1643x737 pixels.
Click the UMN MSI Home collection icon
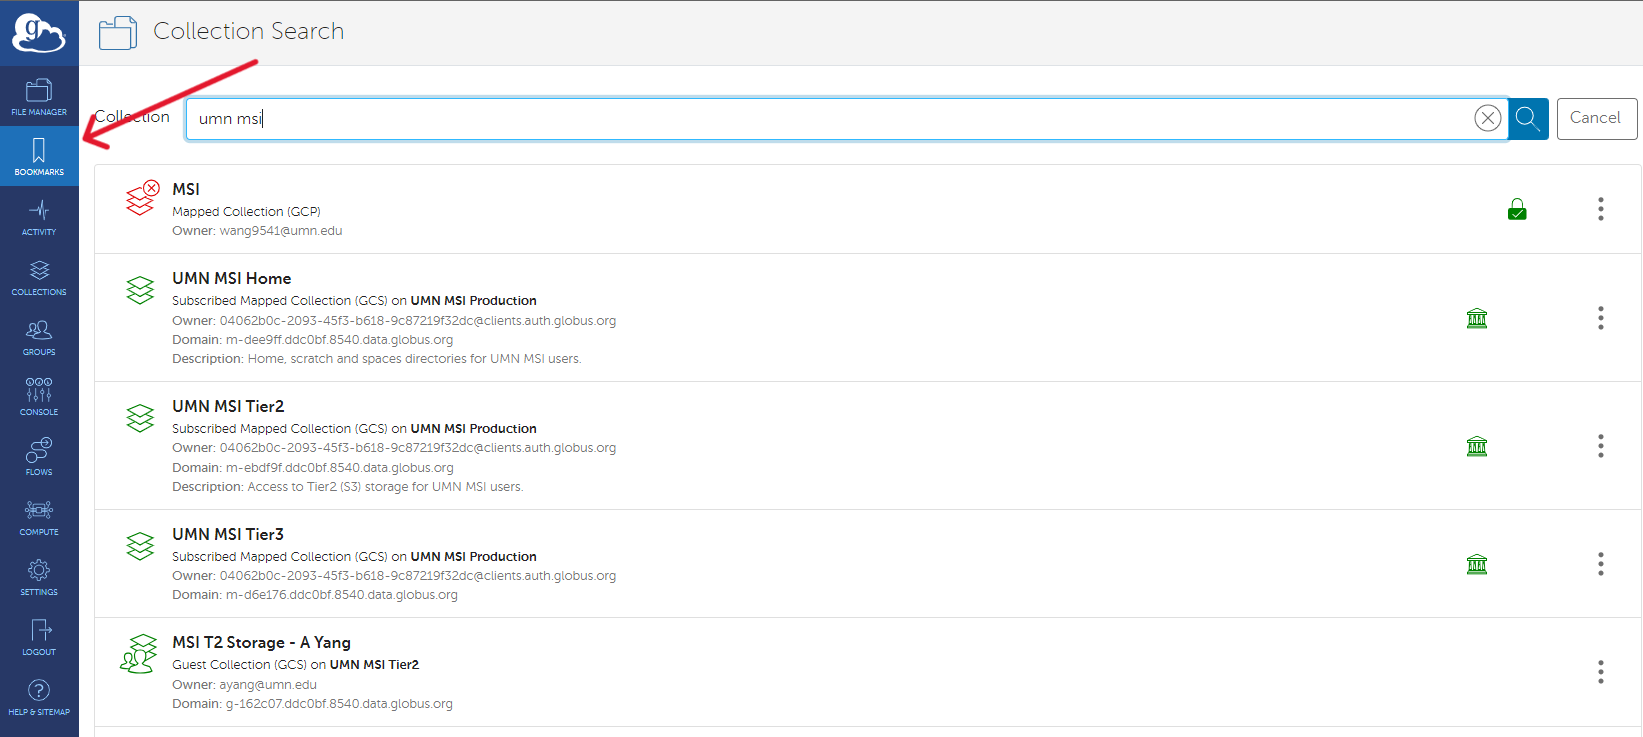[x=140, y=290]
